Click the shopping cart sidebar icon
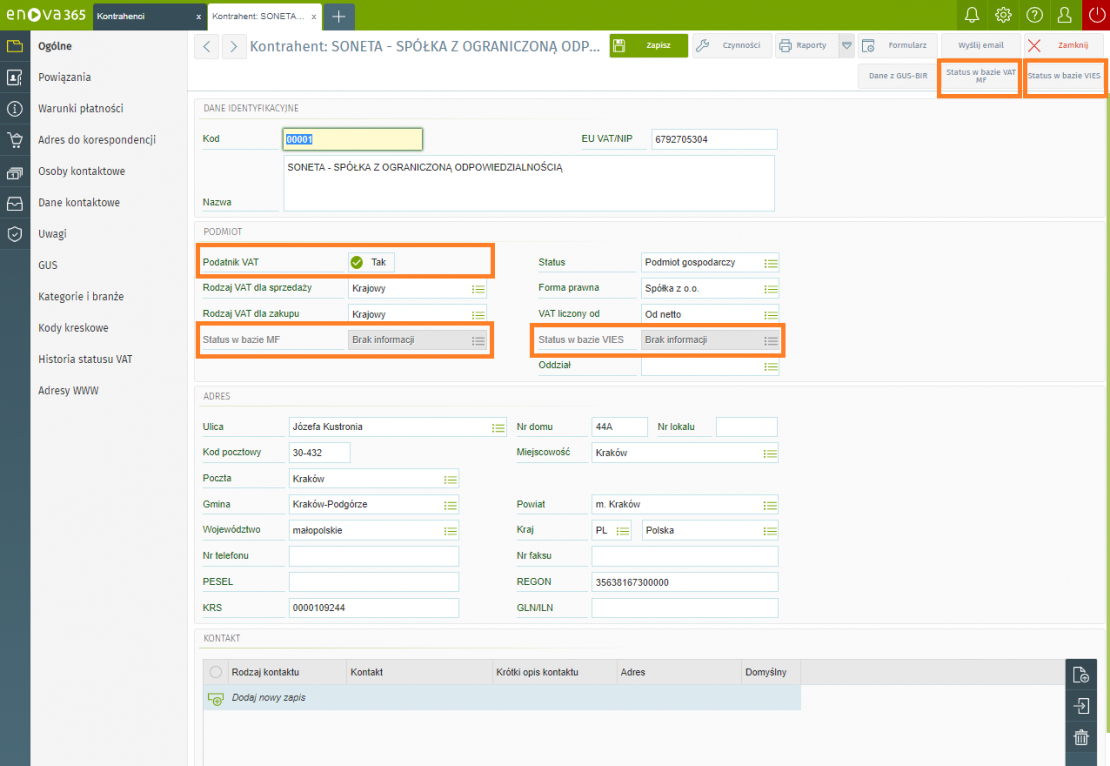Screen dimensions: 1110x766 pyautogui.click(x=14, y=140)
